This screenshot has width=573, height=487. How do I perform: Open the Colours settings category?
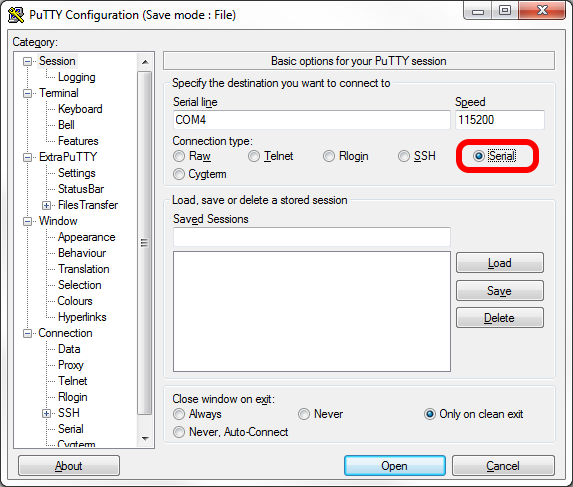[x=75, y=301]
